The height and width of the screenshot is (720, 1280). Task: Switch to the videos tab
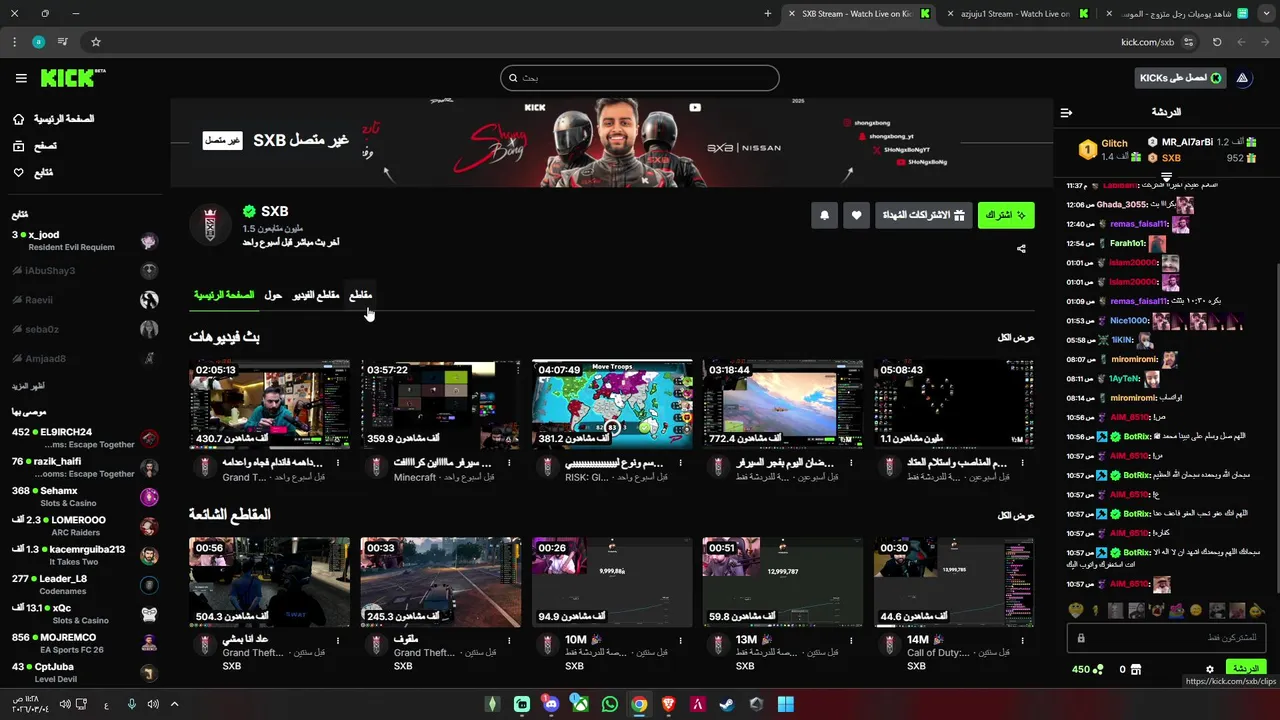(x=316, y=295)
